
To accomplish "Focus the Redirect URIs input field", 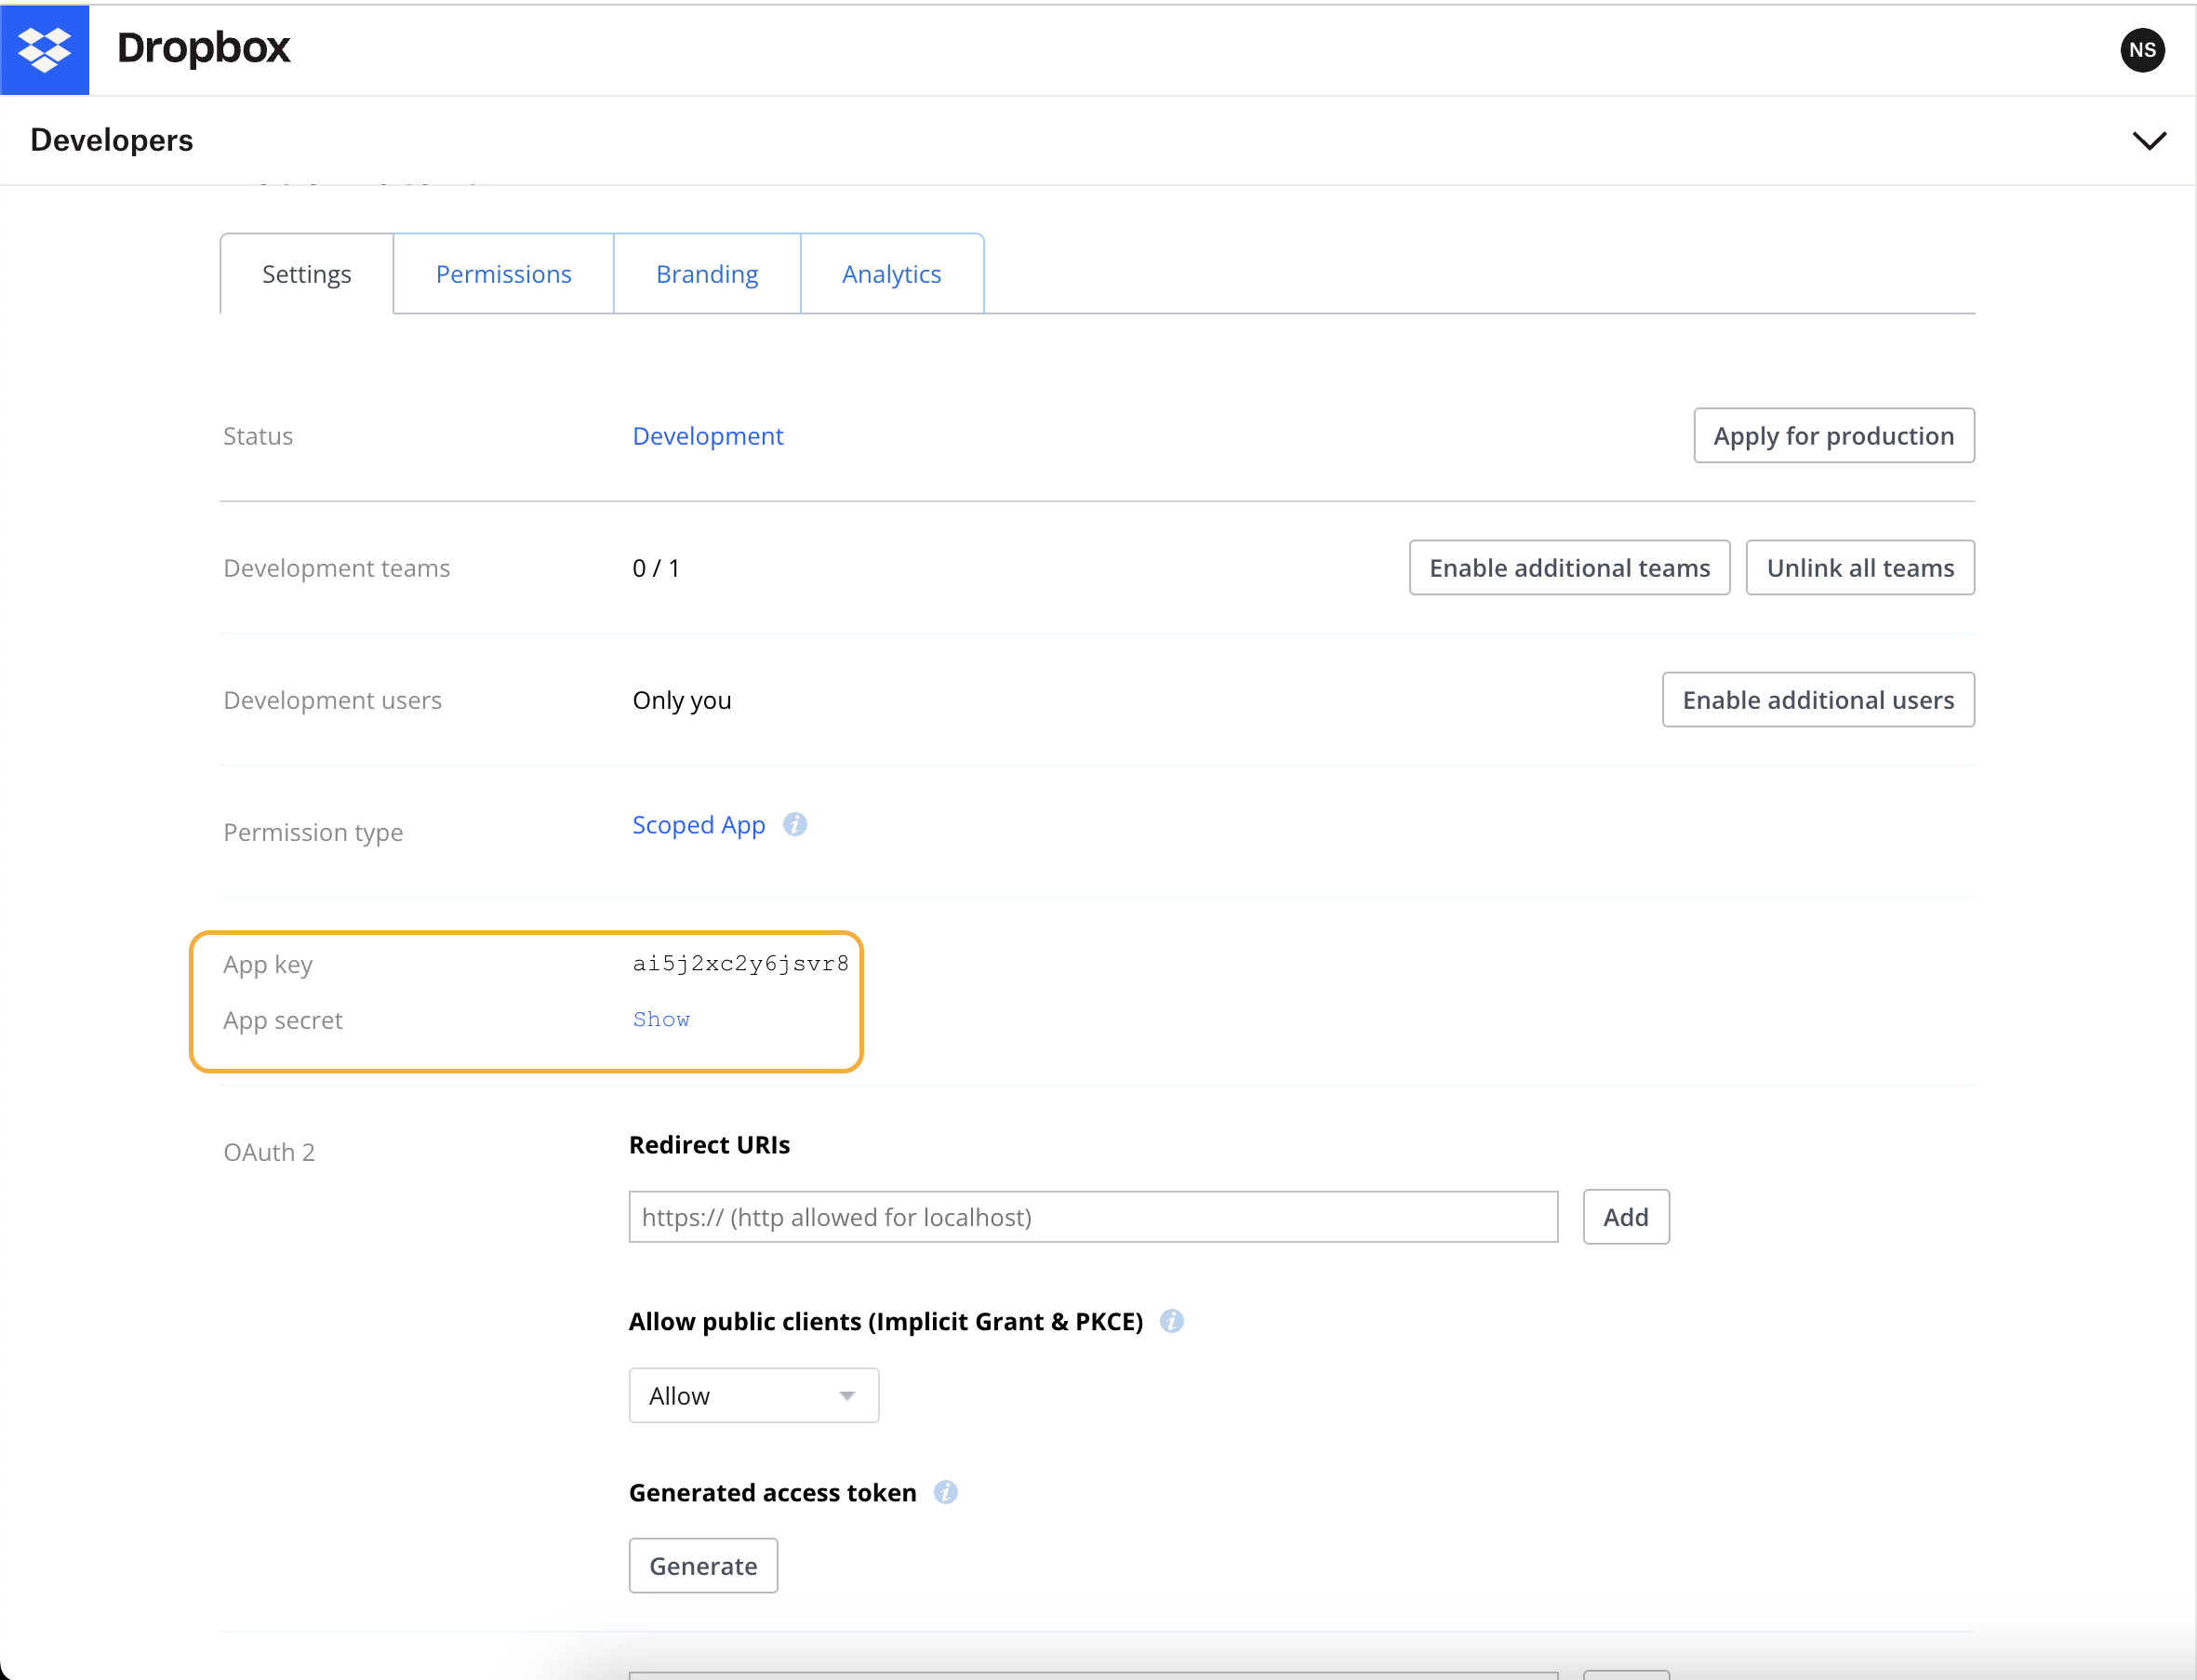I will click(1092, 1217).
